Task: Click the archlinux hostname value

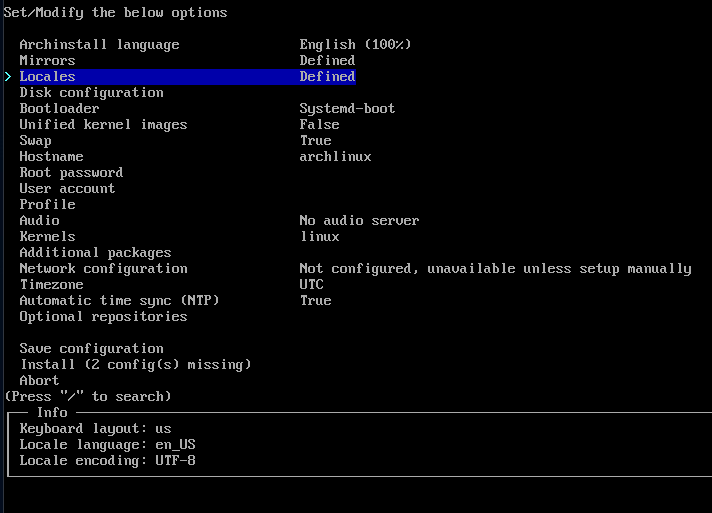Action: [x=335, y=157]
